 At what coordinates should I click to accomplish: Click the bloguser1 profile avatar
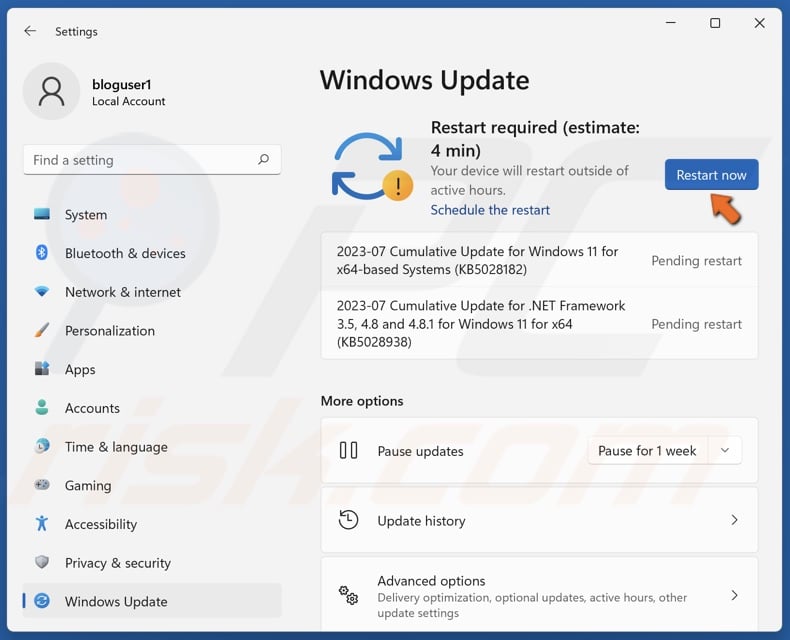click(51, 91)
